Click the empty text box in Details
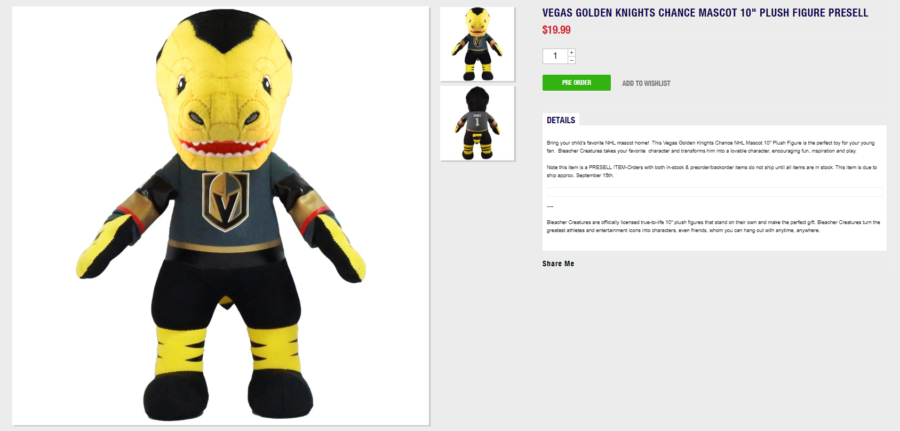Screen dimensions: 900x431 pyautogui.click(x=714, y=192)
